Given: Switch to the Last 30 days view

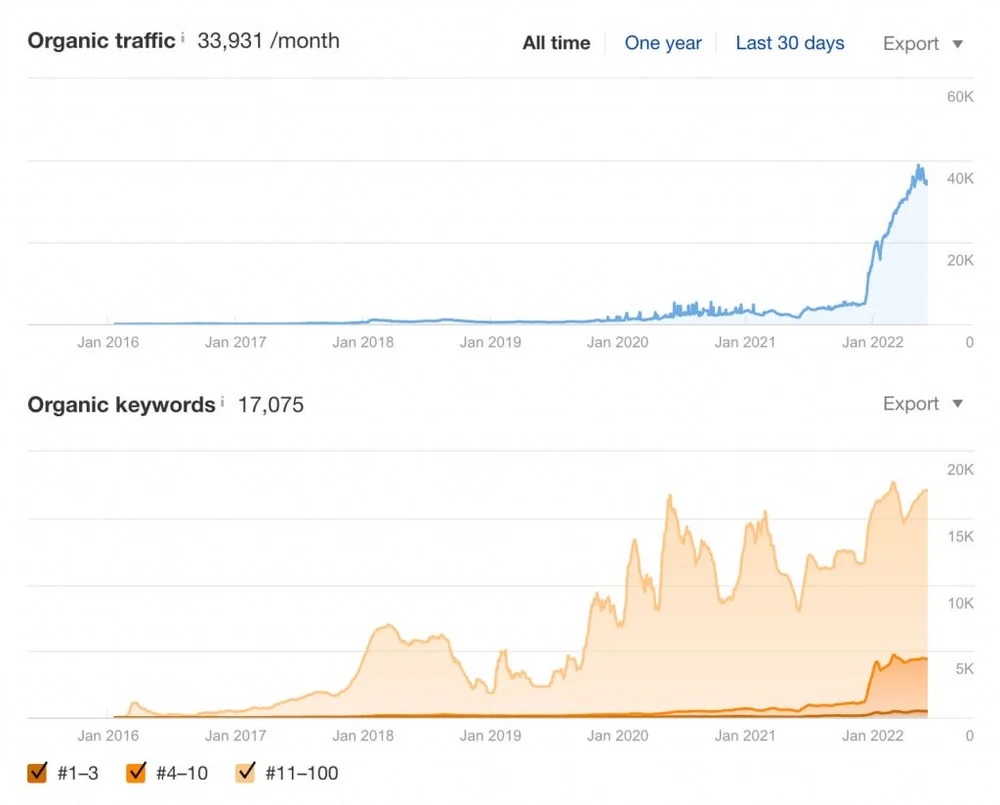Looking at the screenshot, I should tap(790, 43).
